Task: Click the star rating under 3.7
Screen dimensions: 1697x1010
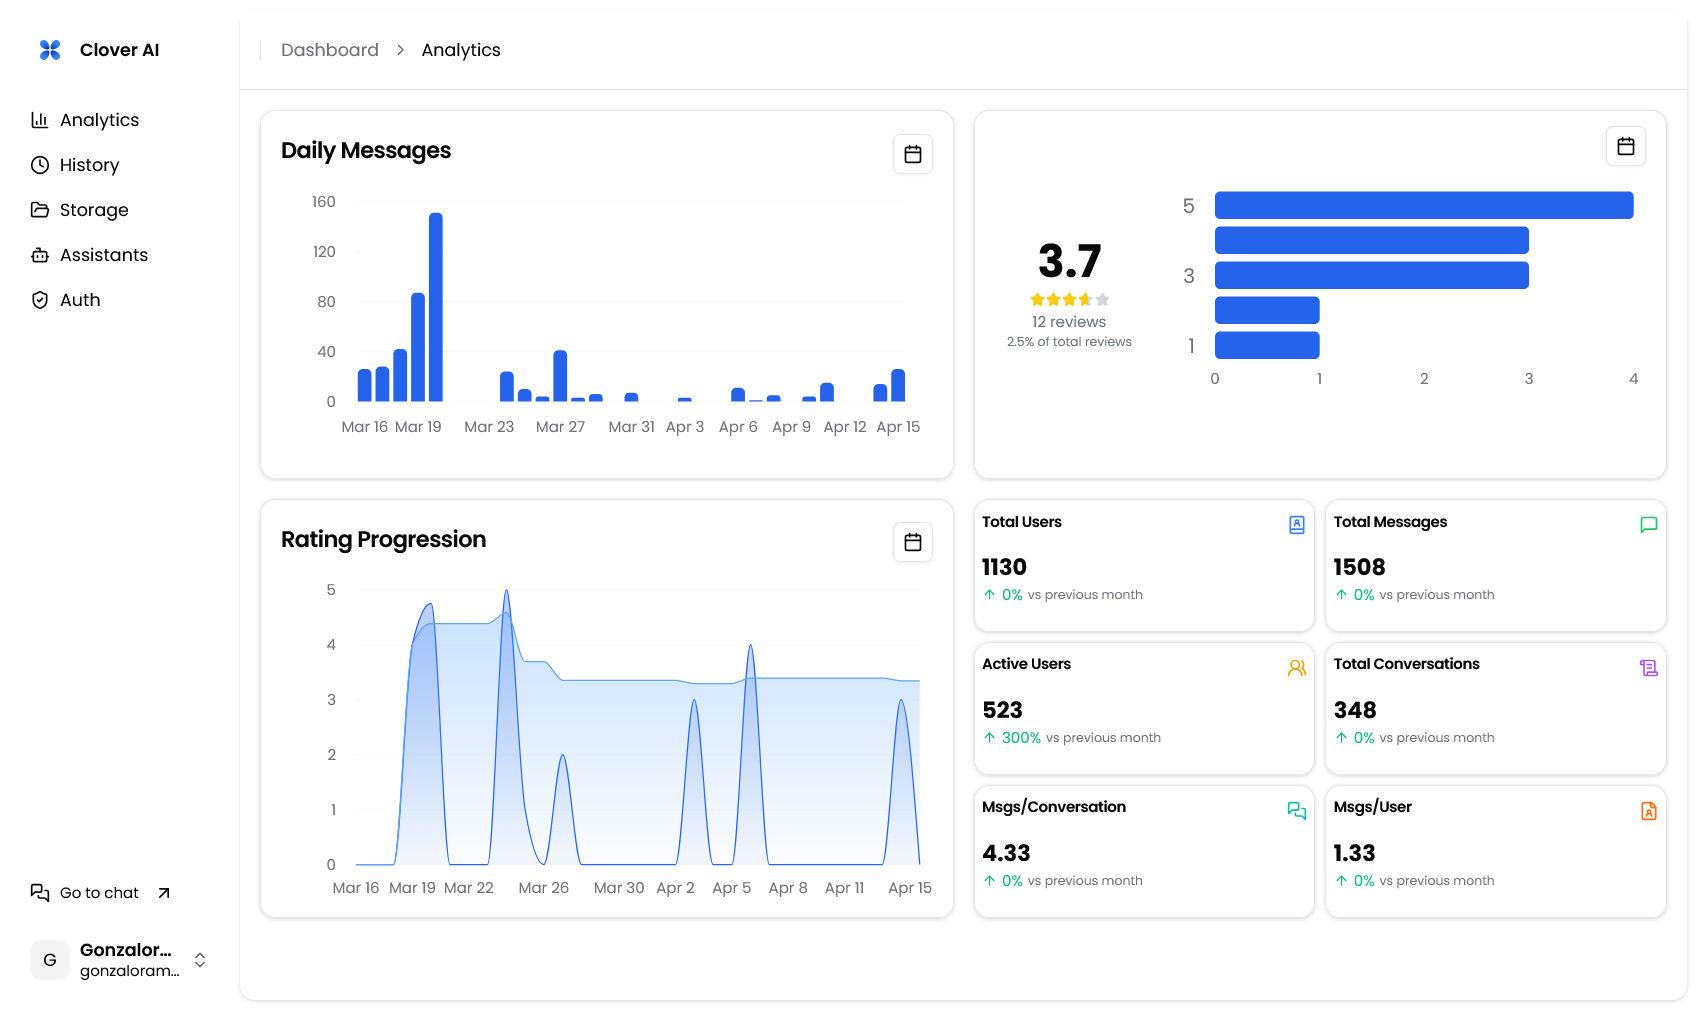Action: 1070,299
